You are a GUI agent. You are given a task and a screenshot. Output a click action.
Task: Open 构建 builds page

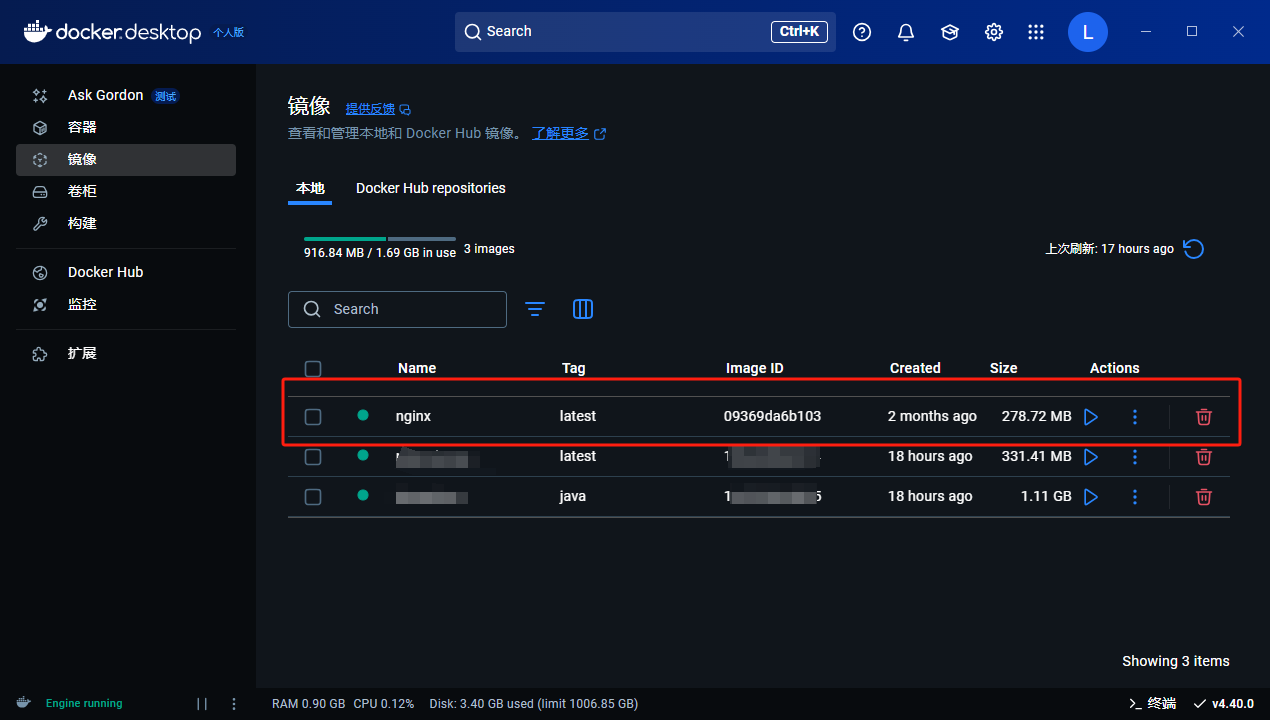point(126,224)
